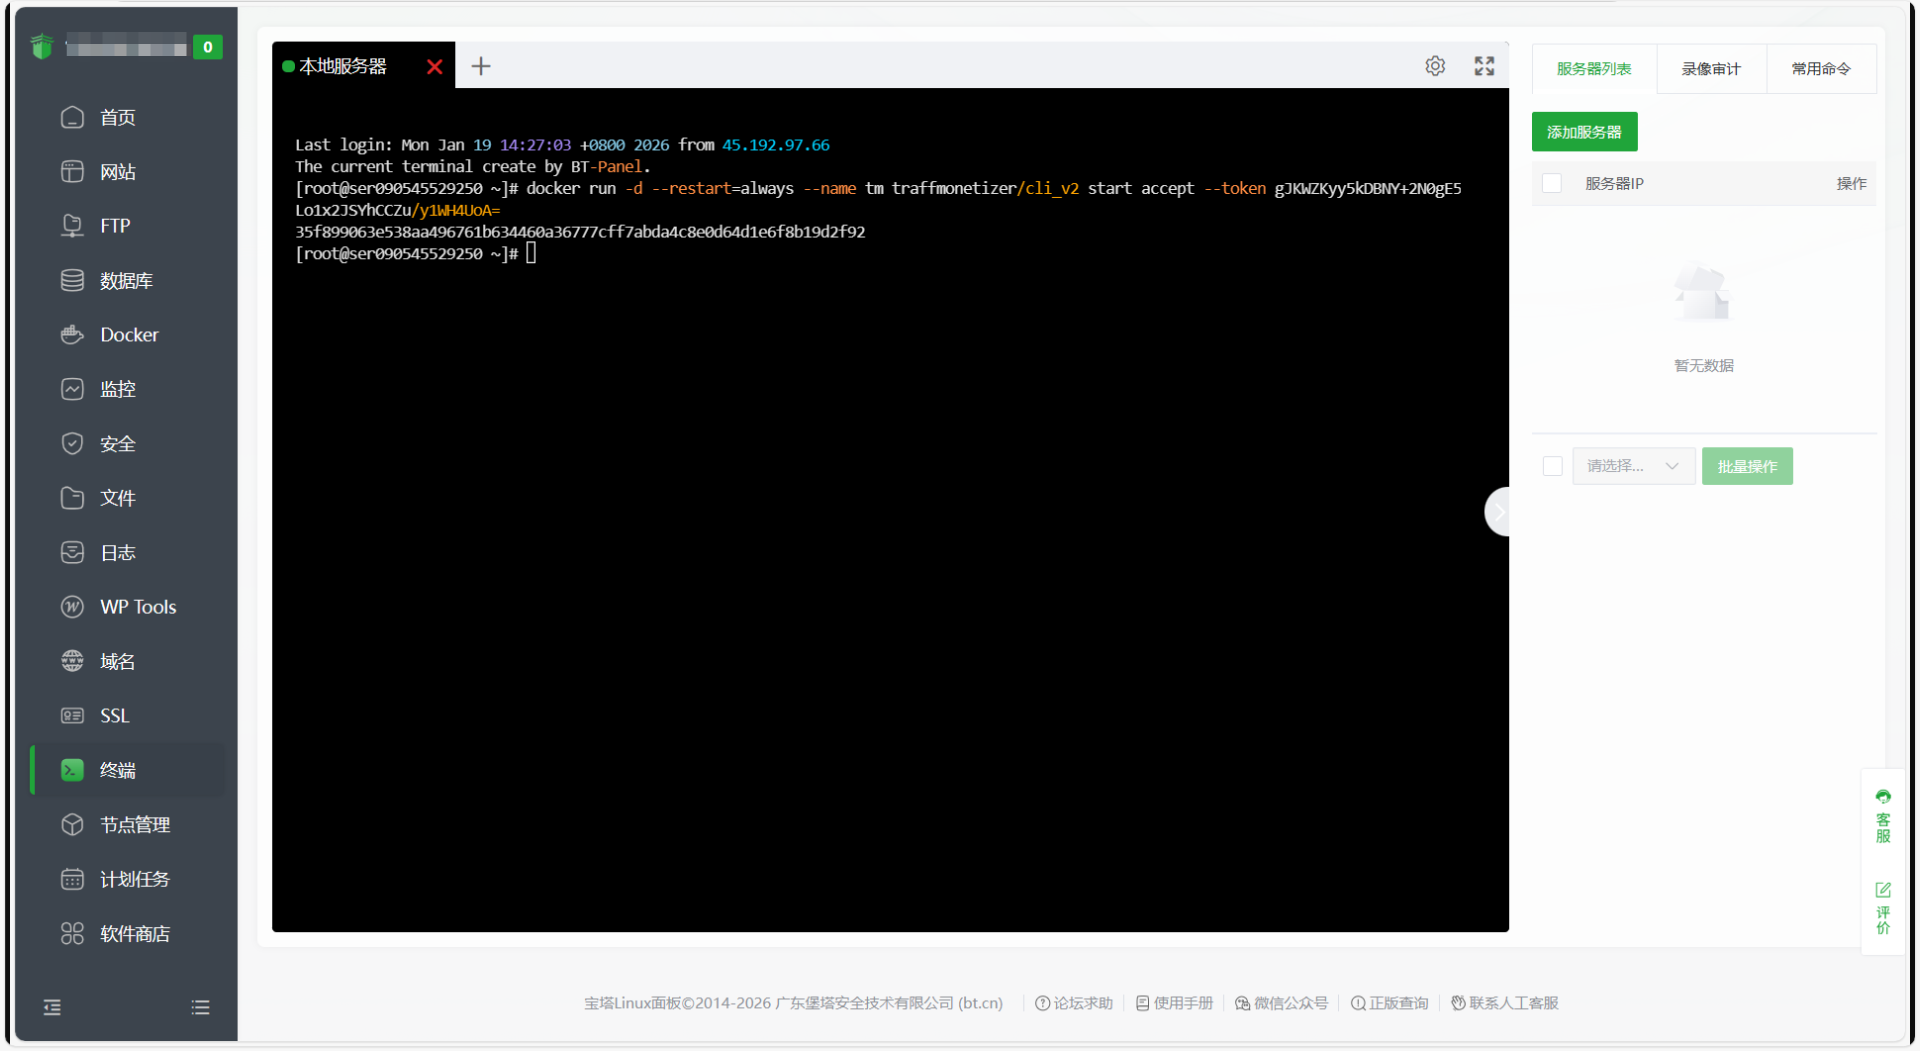Add a new terminal tab
The image size is (1920, 1051).
pyautogui.click(x=481, y=66)
